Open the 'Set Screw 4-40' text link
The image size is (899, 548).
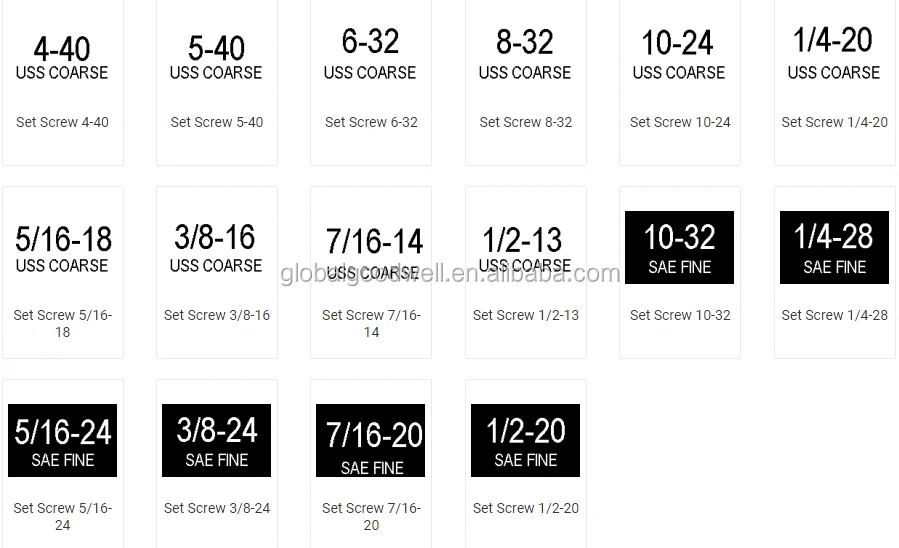tap(62, 122)
